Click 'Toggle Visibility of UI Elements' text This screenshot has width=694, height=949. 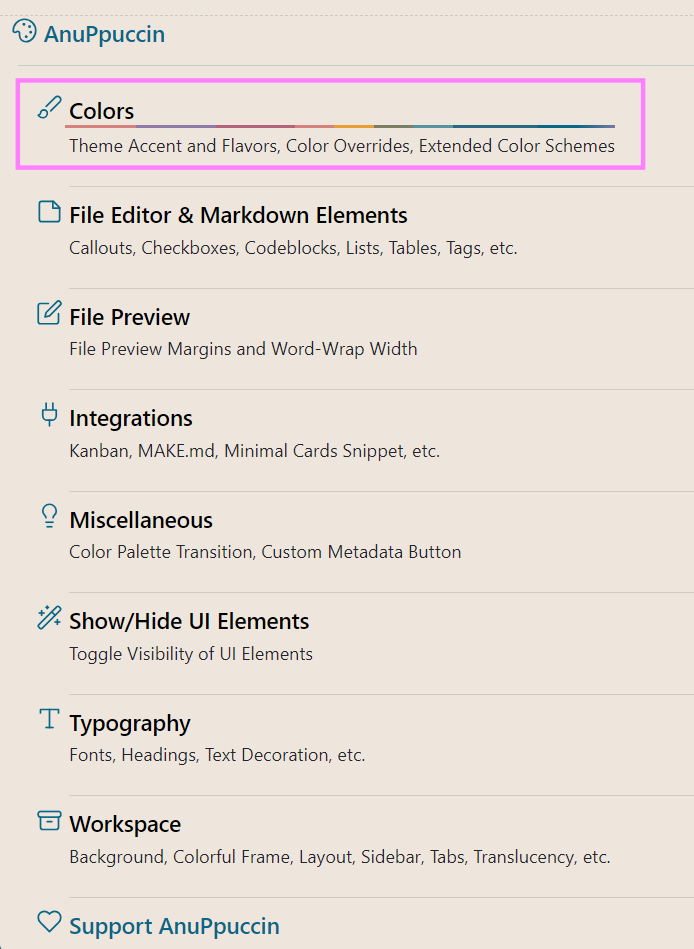191,654
